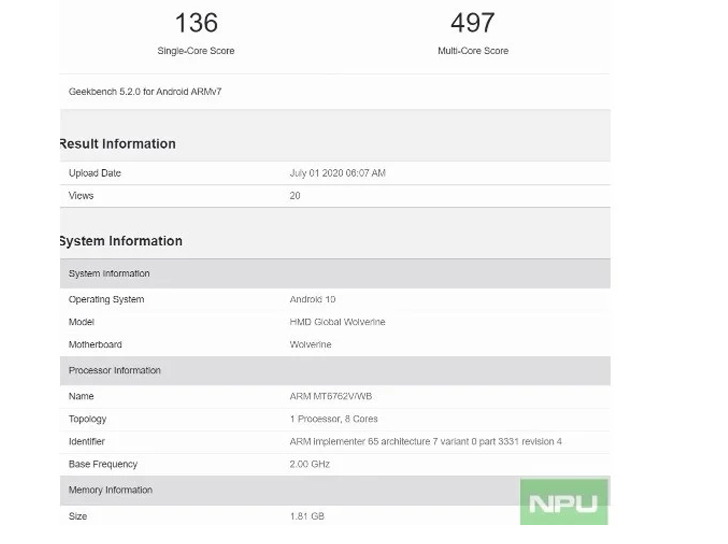The image size is (728, 544).
Task: Select the HMD Global Wolverine model value
Action: [x=338, y=322]
